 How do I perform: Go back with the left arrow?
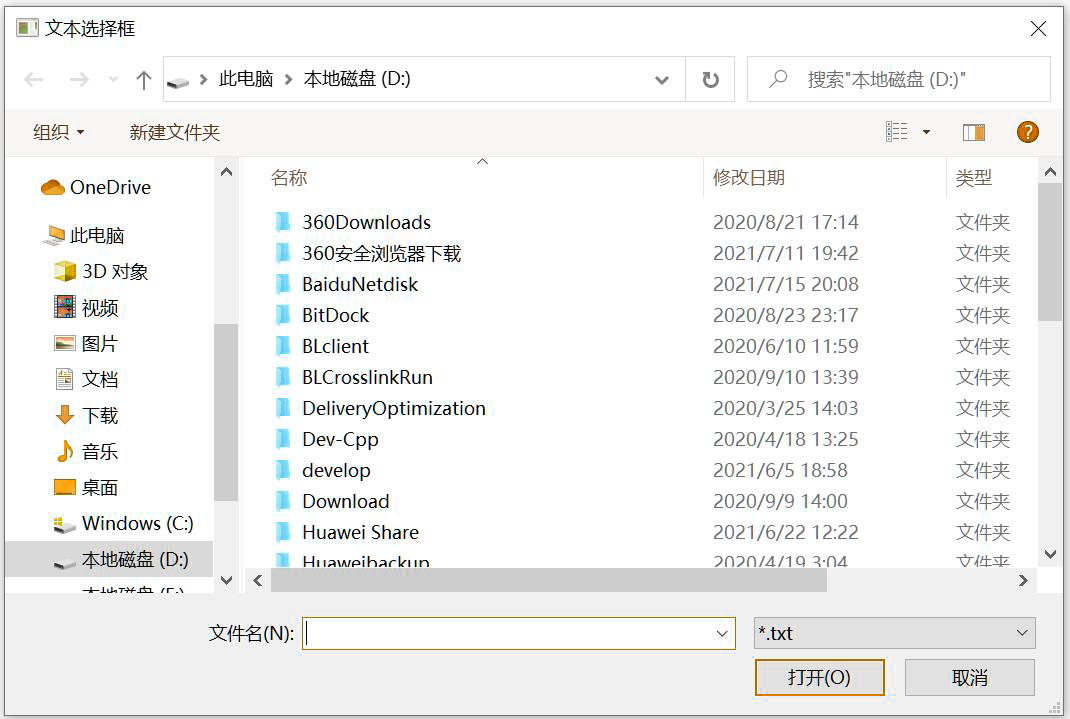point(33,80)
